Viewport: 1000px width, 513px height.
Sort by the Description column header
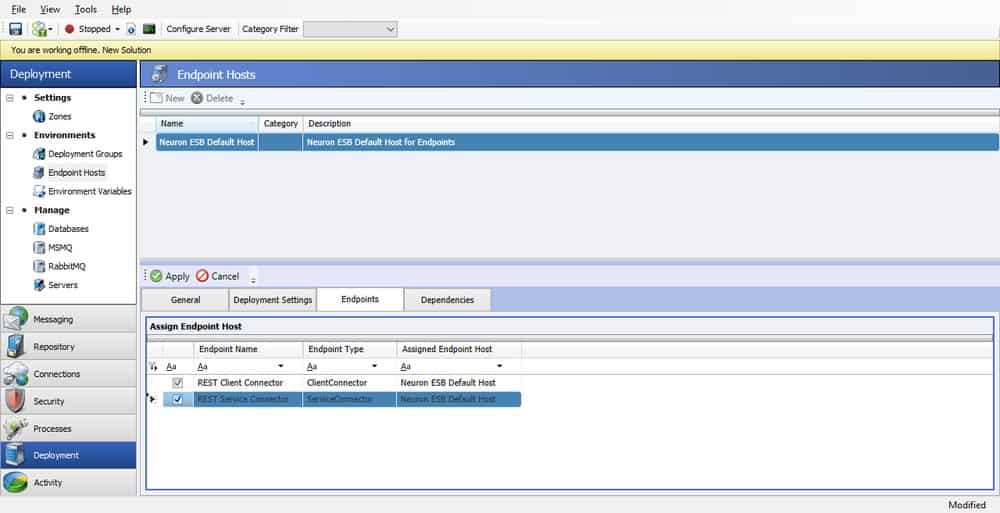point(651,124)
